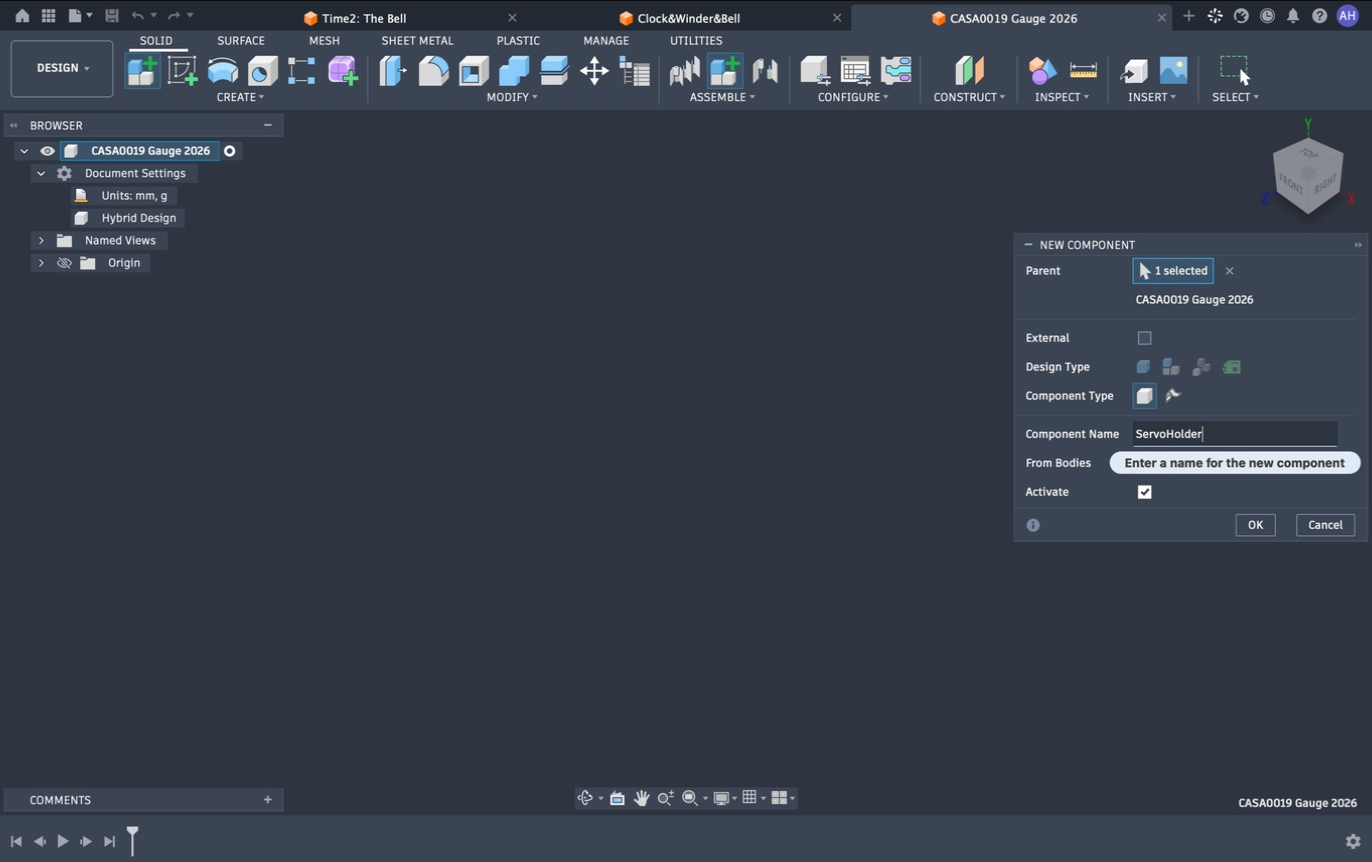Switch to the SHEET METAL tab

tap(417, 41)
